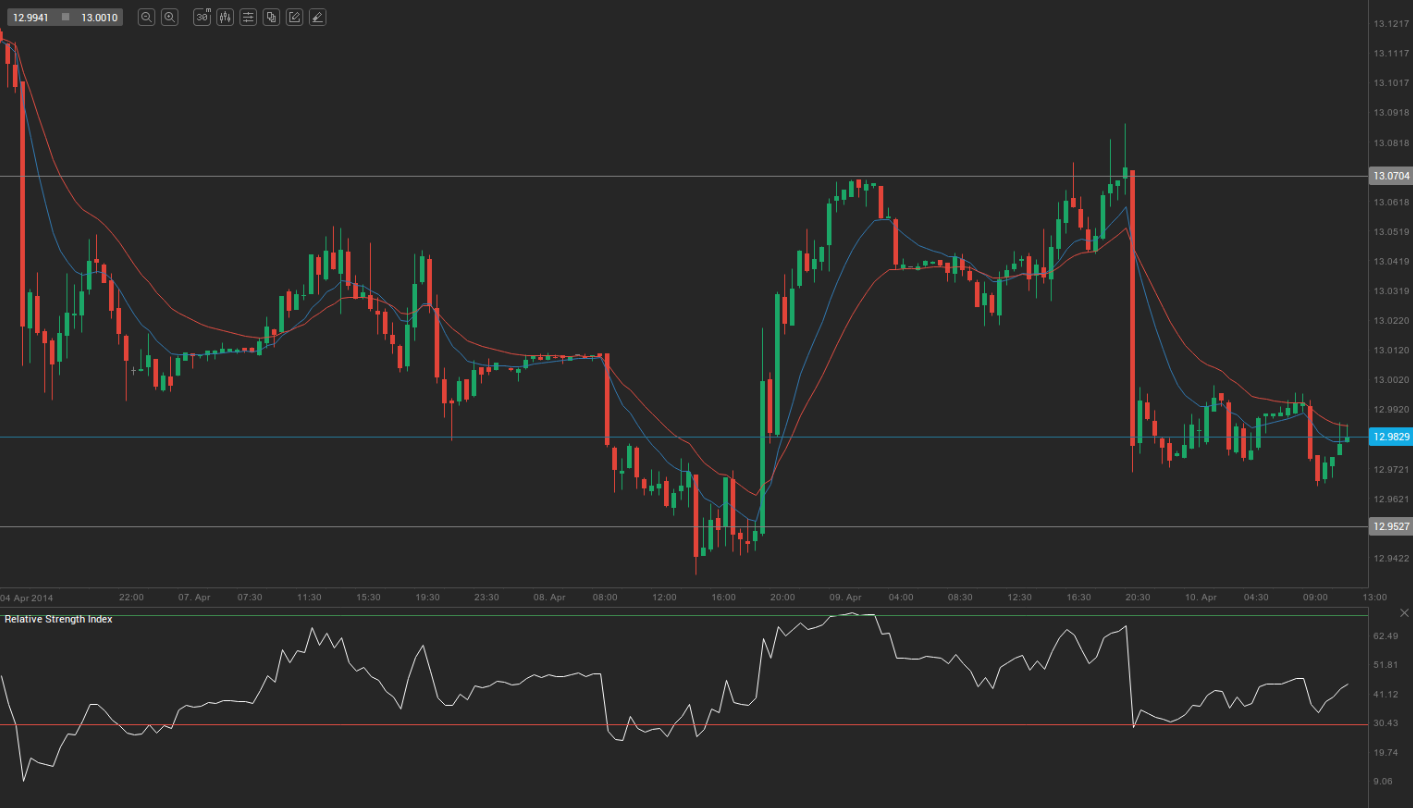Select the eraser/highlighter tool icon
Viewport: 1413px width, 808px height.
(317, 17)
